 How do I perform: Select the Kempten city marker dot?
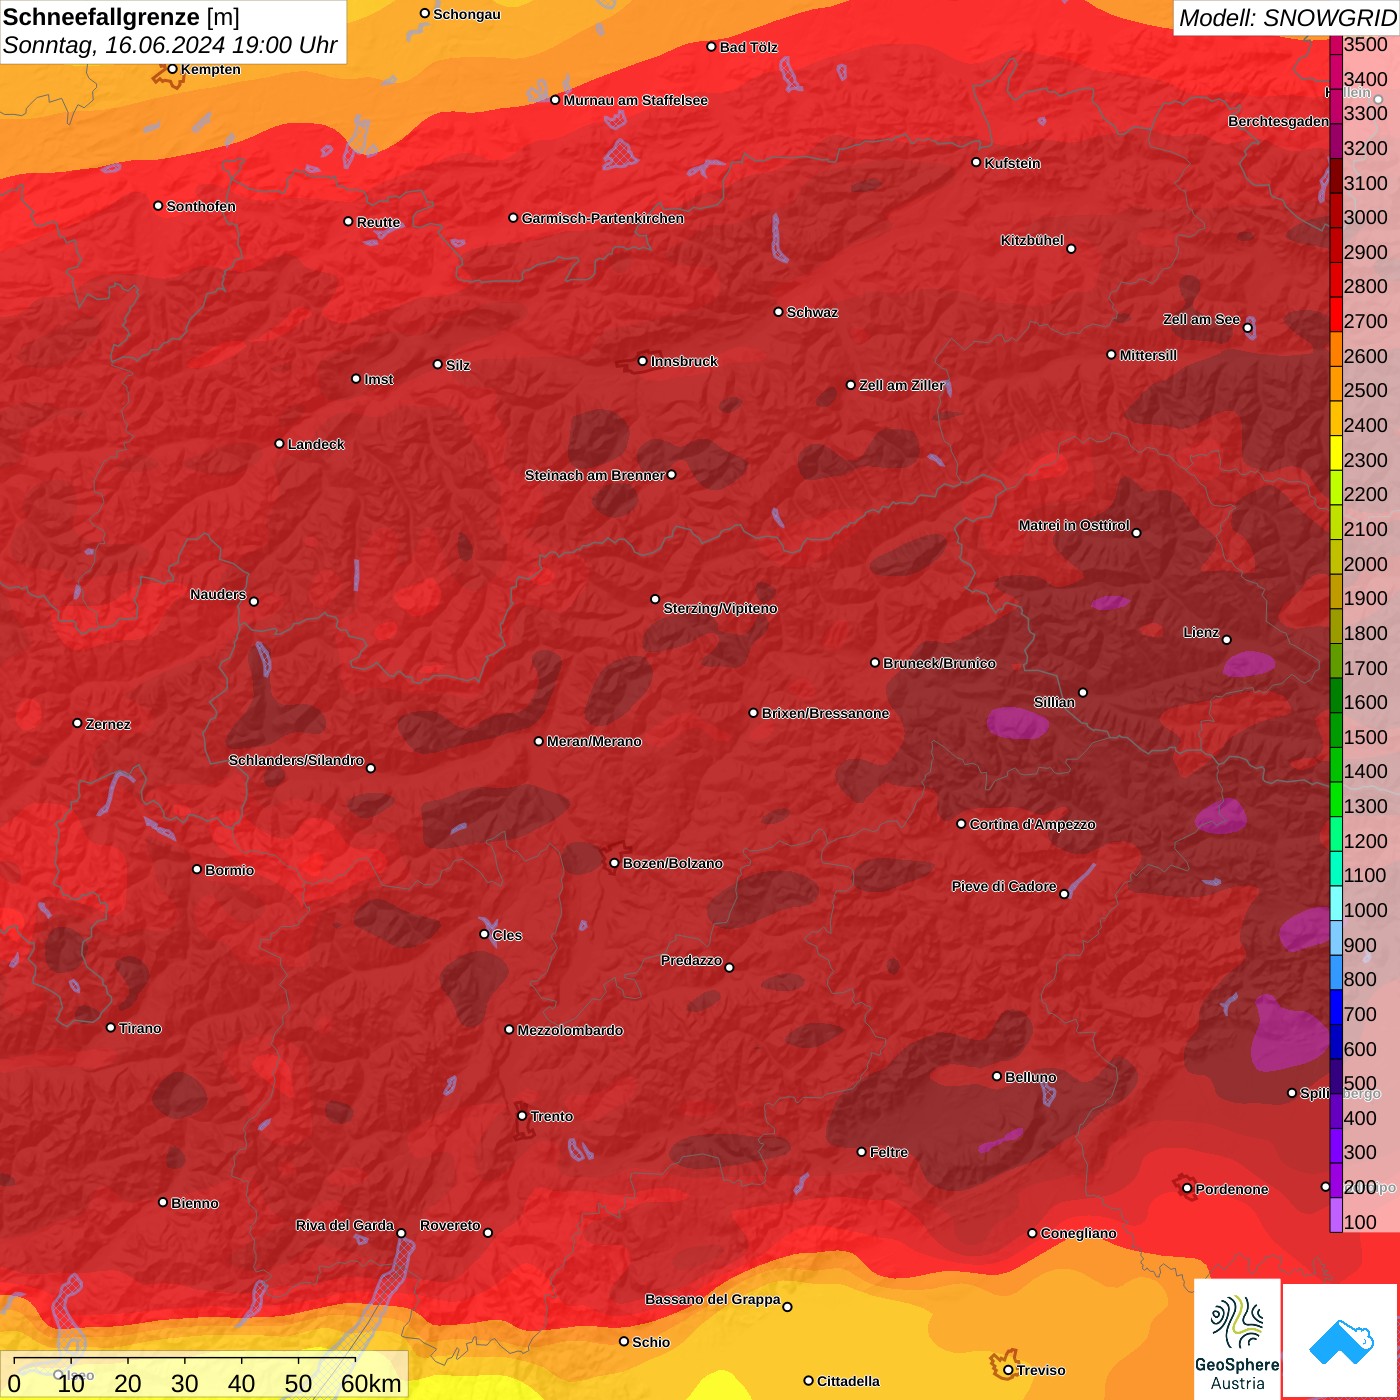click(x=172, y=69)
